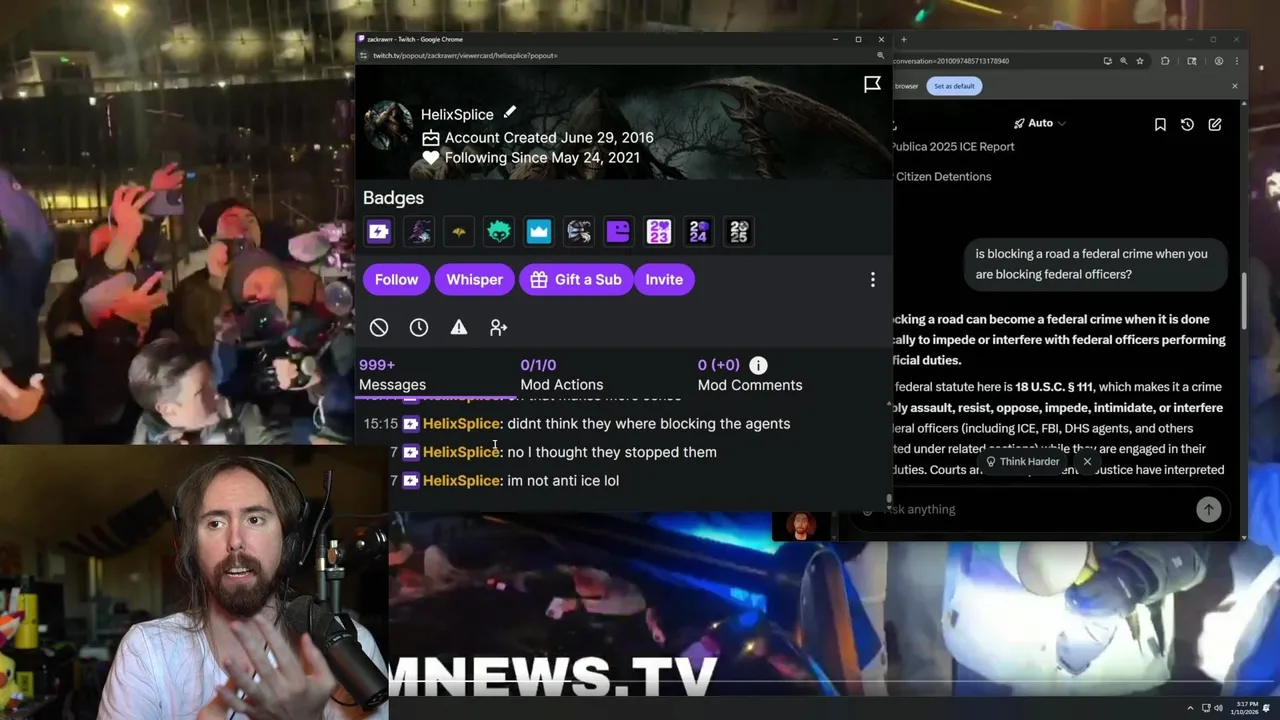Click the report flag icon on viewer card
Screen dimensions: 1280x720
(x=872, y=85)
